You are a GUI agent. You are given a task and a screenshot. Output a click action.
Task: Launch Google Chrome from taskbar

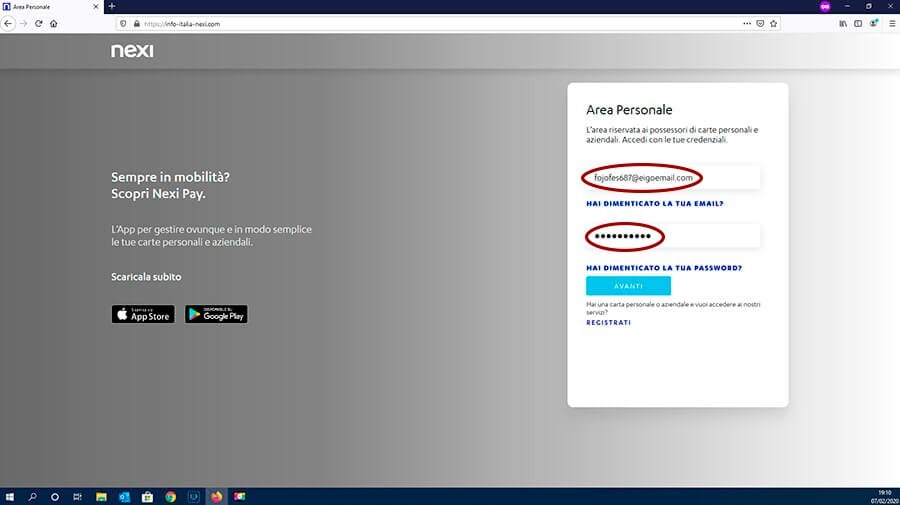170,497
